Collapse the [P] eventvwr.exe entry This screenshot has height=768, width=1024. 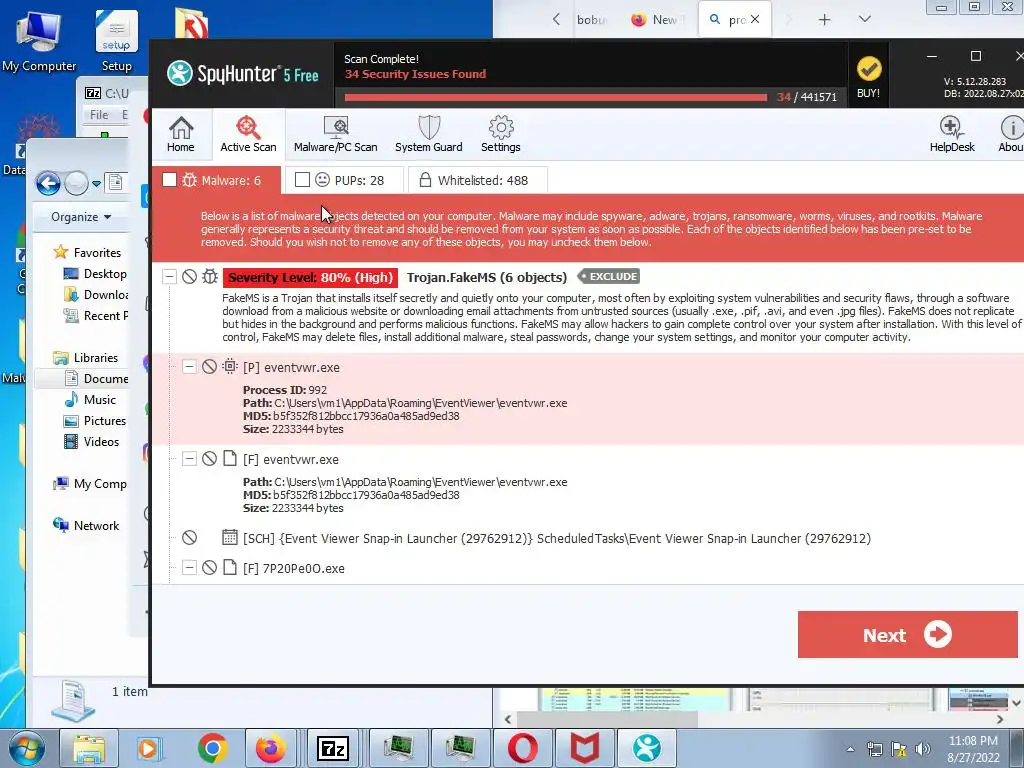coord(189,367)
